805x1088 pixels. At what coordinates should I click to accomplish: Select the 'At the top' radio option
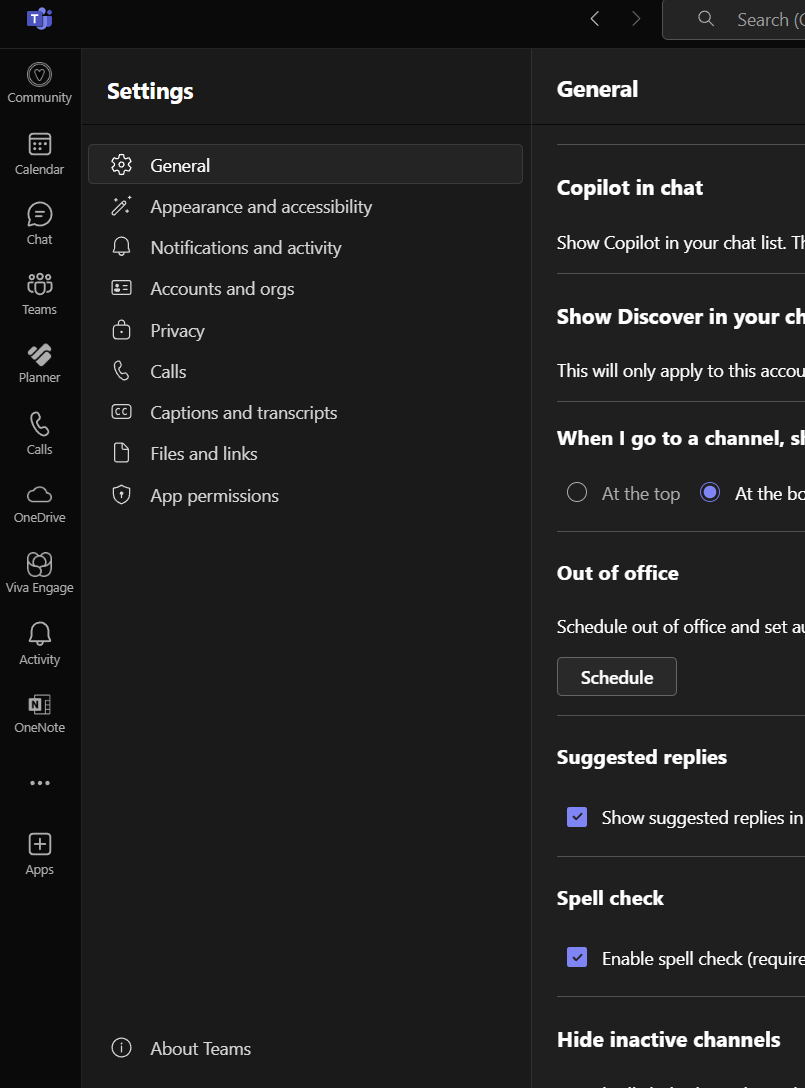click(577, 493)
